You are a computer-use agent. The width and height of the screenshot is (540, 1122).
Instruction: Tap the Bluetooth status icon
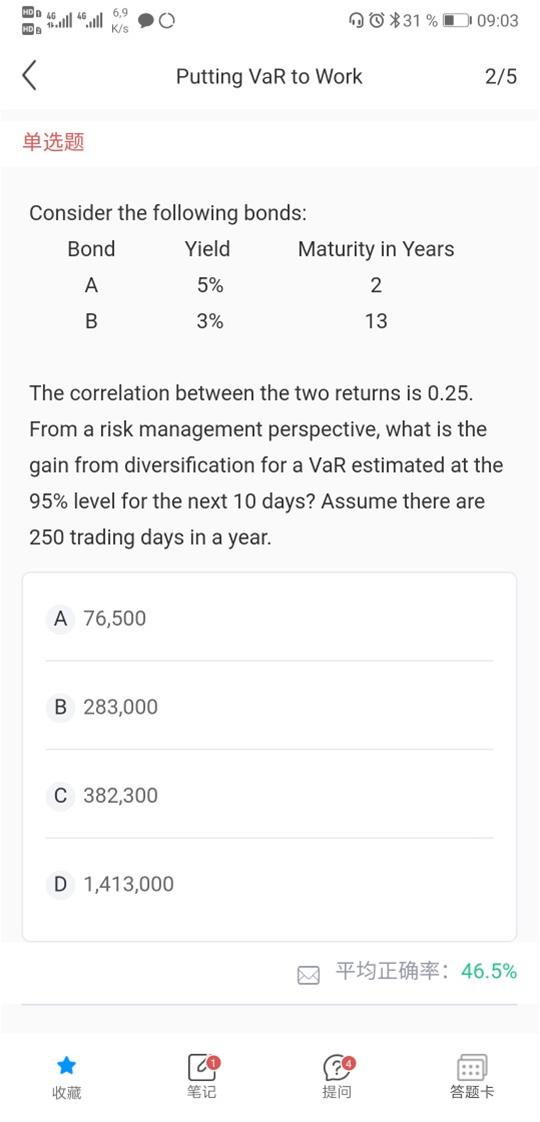point(393,20)
